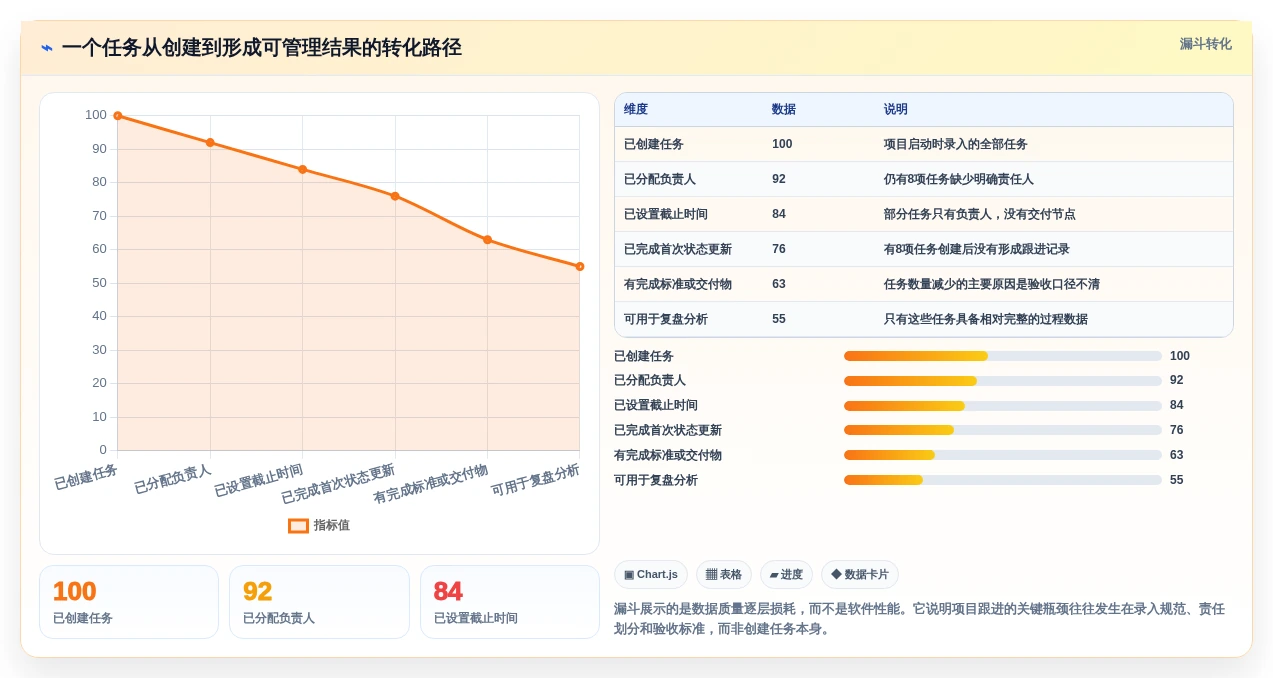Click the 已完成首次状态更新 progress bar
Screen dimensions: 1273x678
point(1003,430)
